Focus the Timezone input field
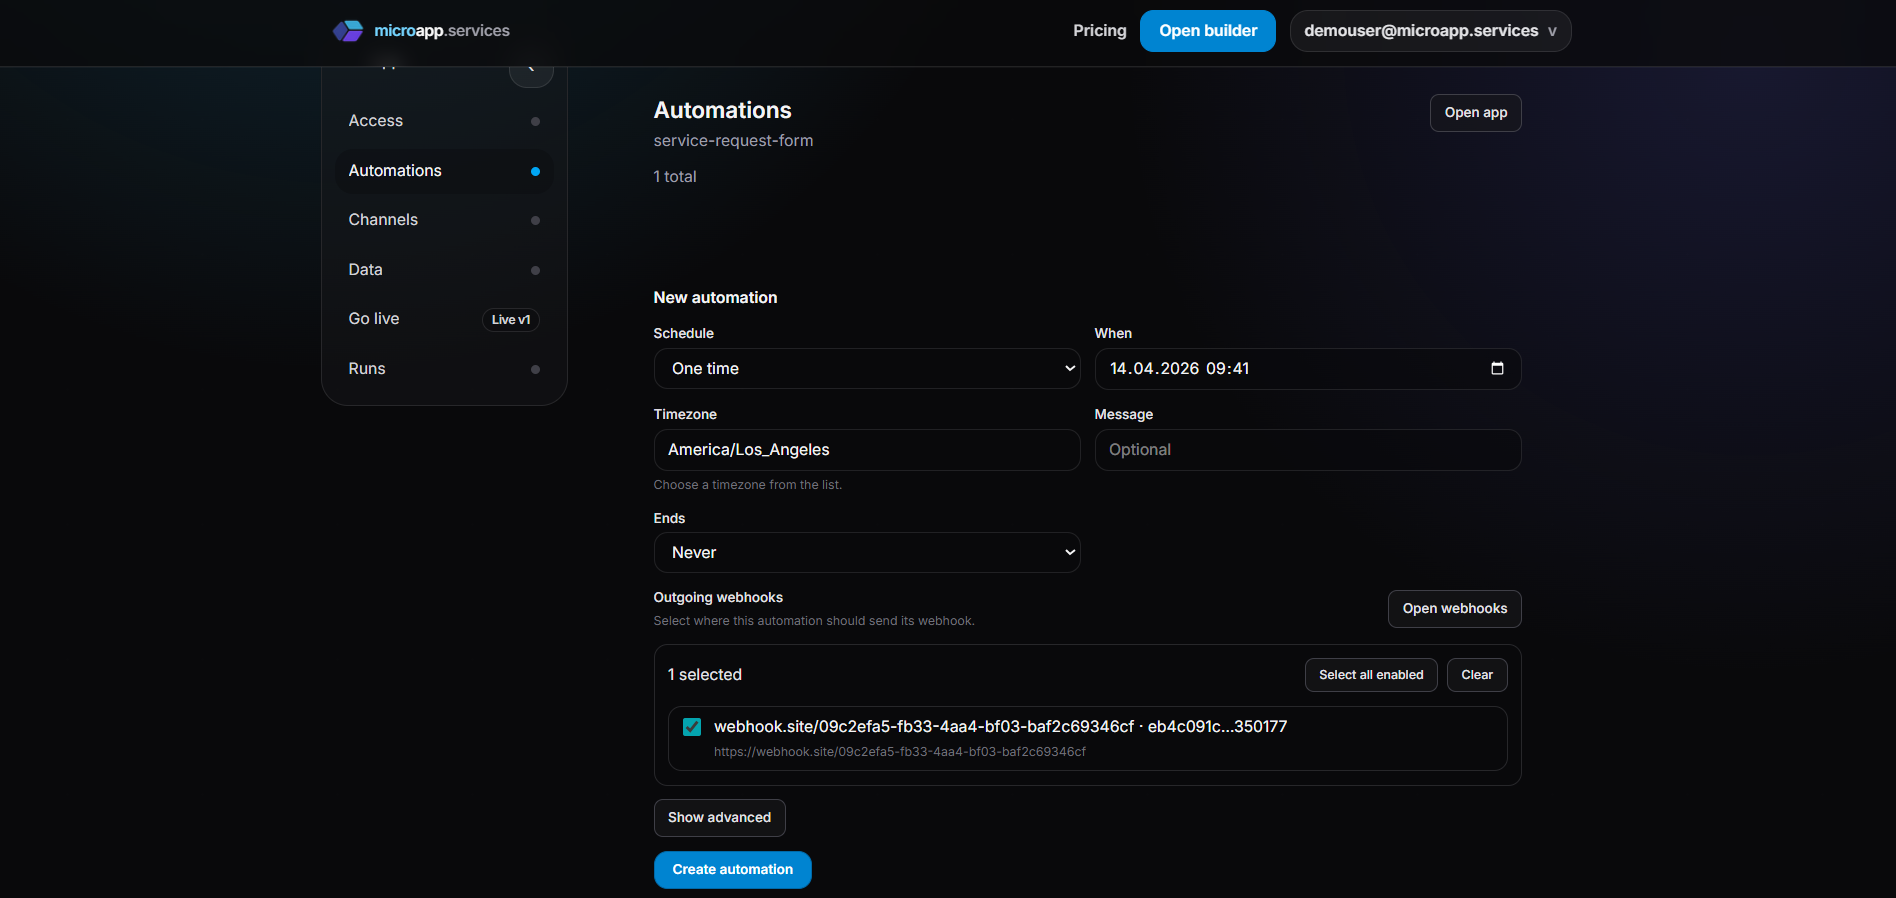Image resolution: width=1896 pixels, height=898 pixels. coord(867,450)
